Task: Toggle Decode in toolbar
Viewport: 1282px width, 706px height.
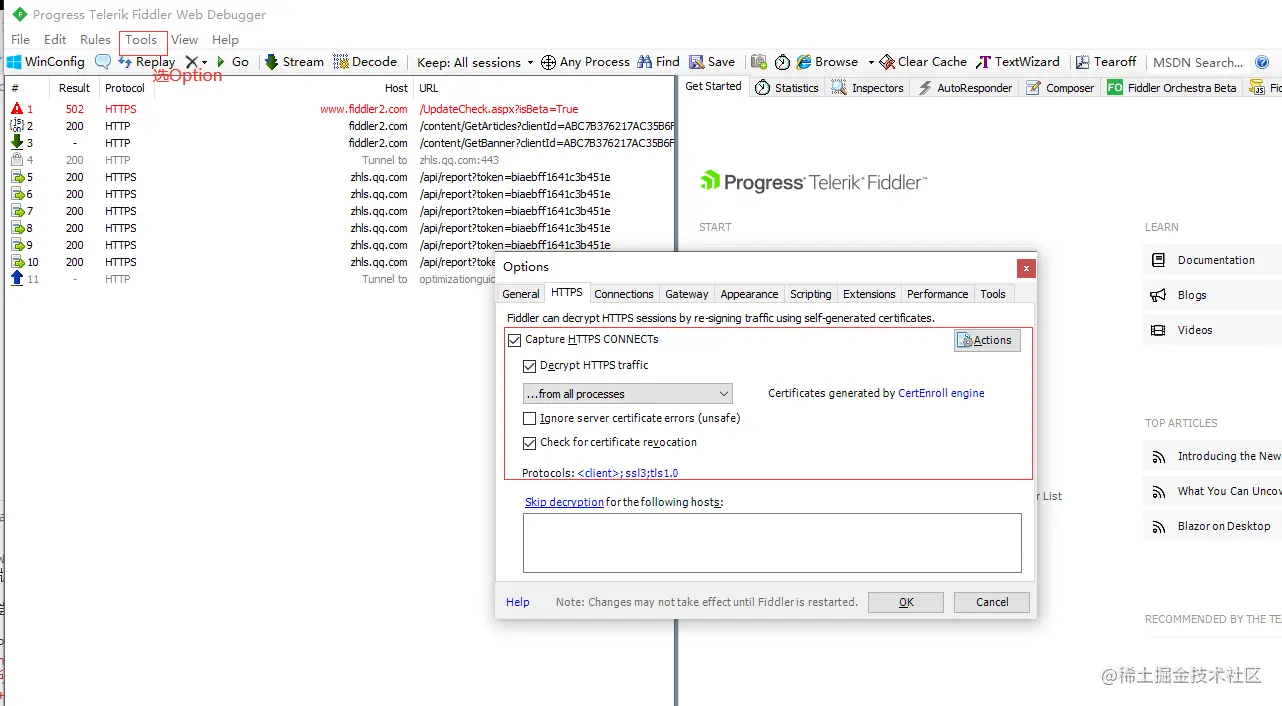Action: pyautogui.click(x=365, y=62)
